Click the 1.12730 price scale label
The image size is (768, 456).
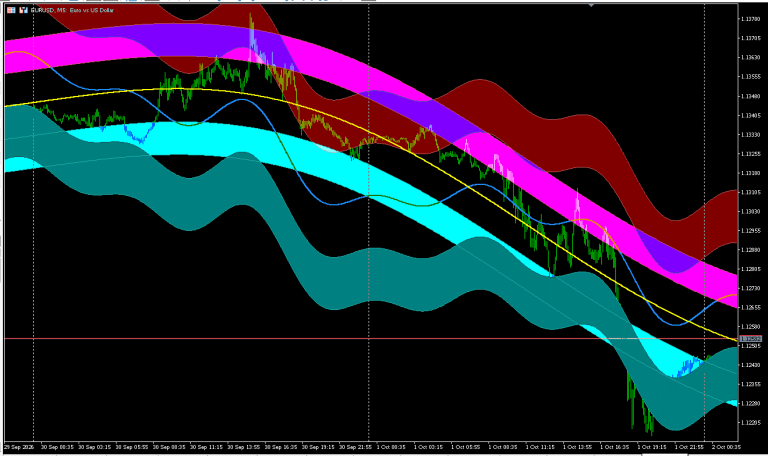click(750, 288)
